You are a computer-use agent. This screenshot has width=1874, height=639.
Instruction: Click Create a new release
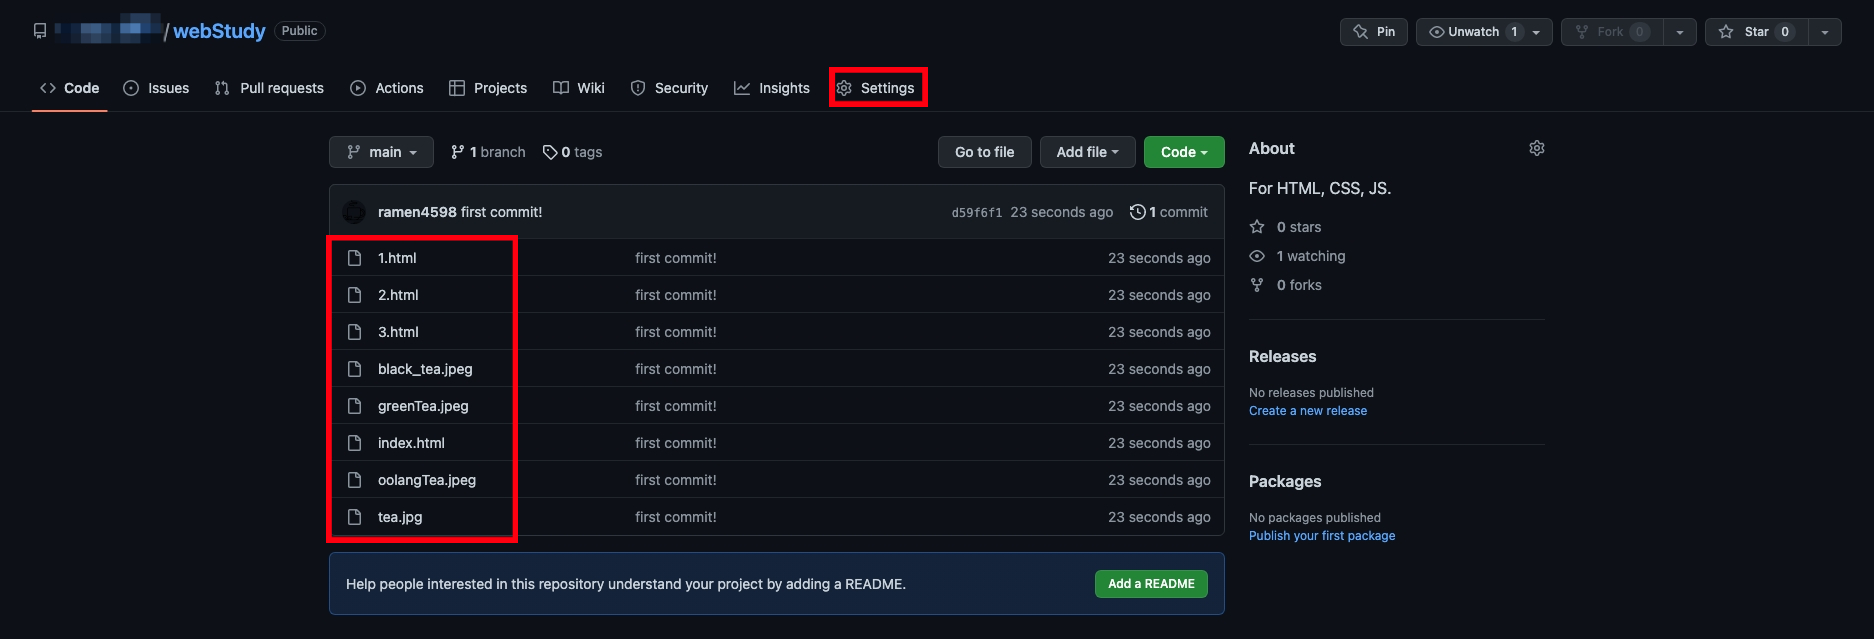tap(1308, 411)
